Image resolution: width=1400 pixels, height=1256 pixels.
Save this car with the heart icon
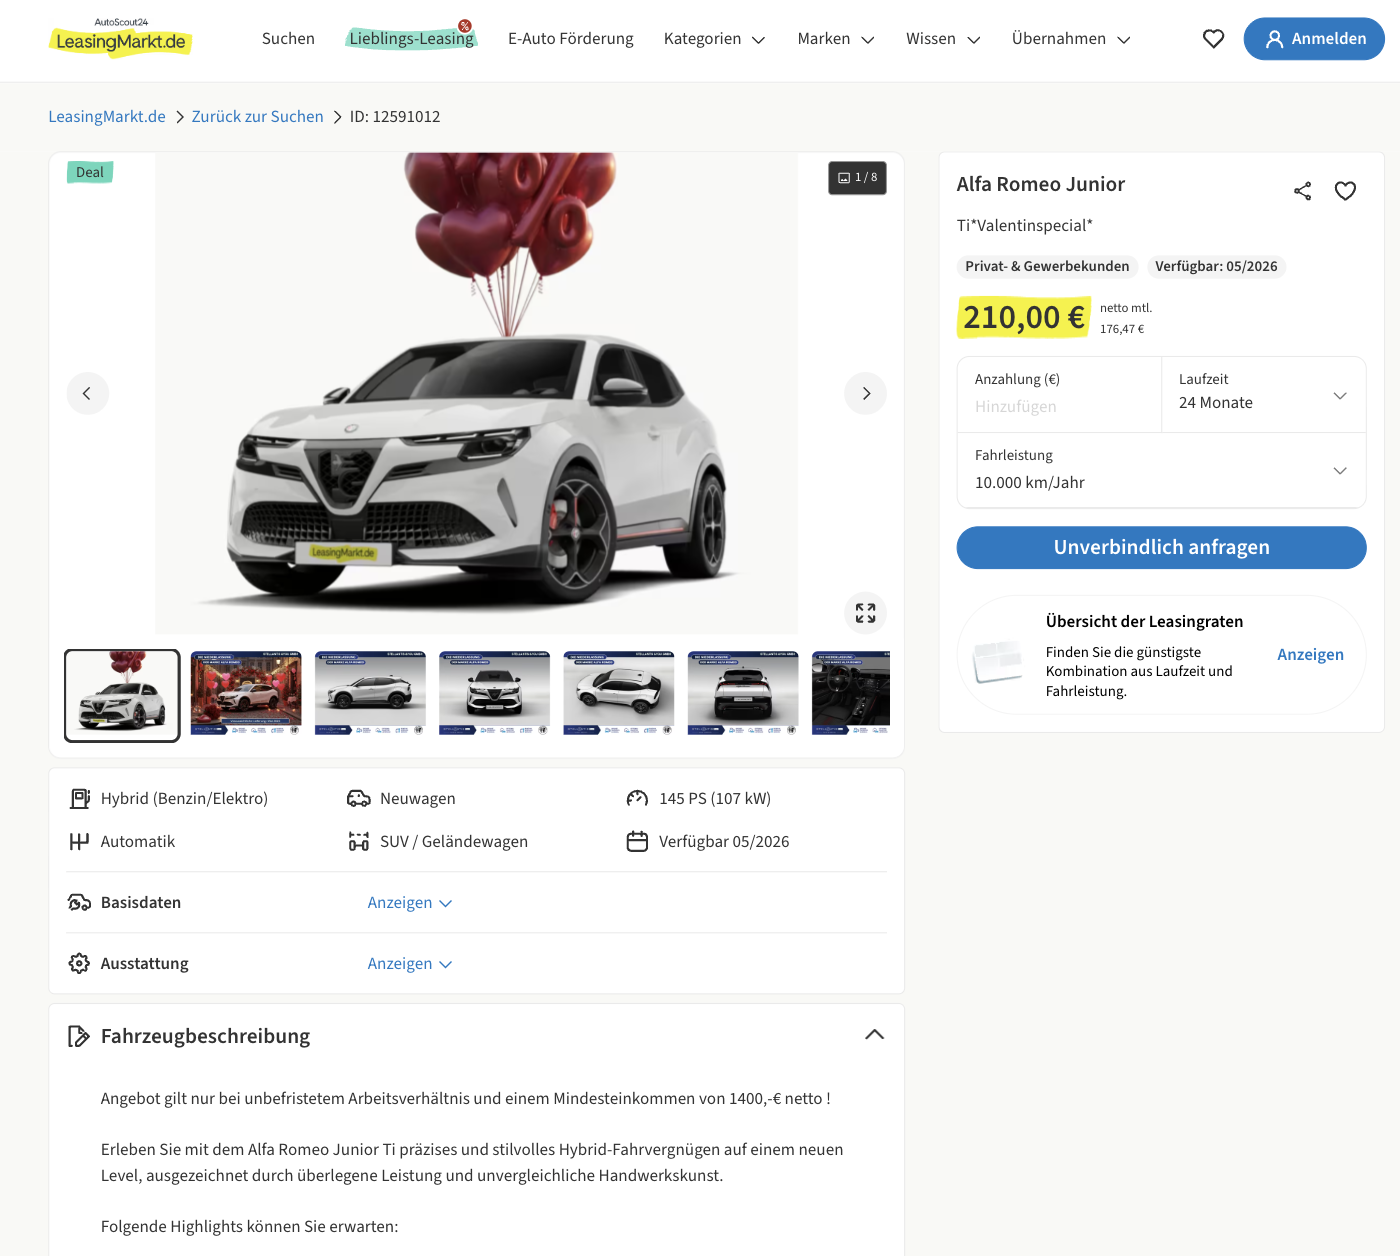tap(1345, 191)
